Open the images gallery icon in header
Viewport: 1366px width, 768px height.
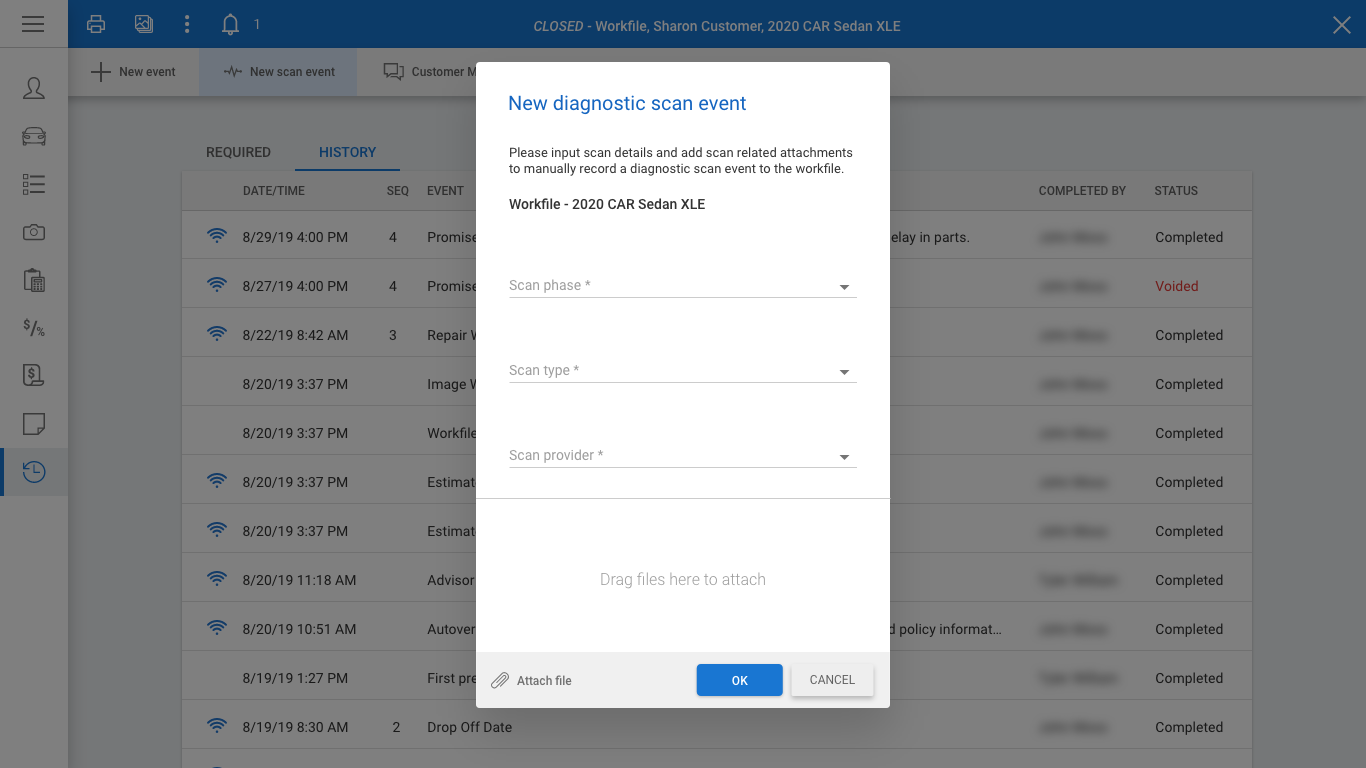click(x=144, y=24)
